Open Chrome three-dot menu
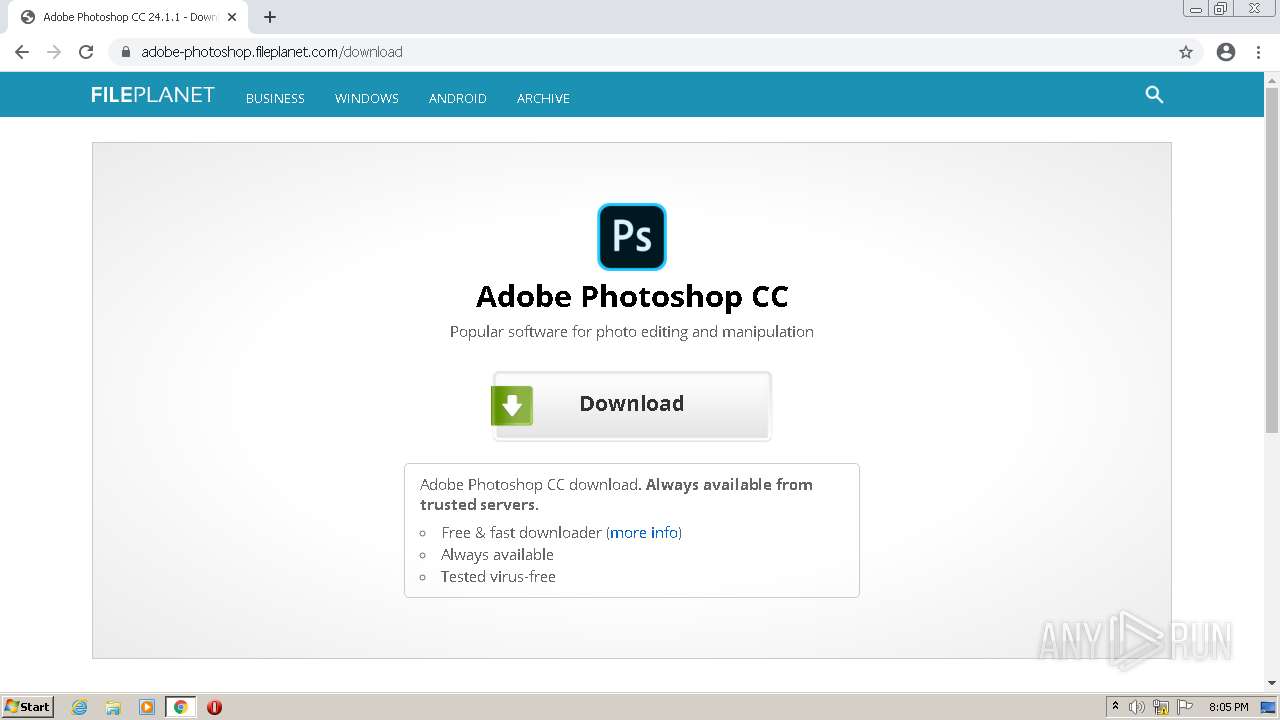The image size is (1280, 720). (1259, 52)
